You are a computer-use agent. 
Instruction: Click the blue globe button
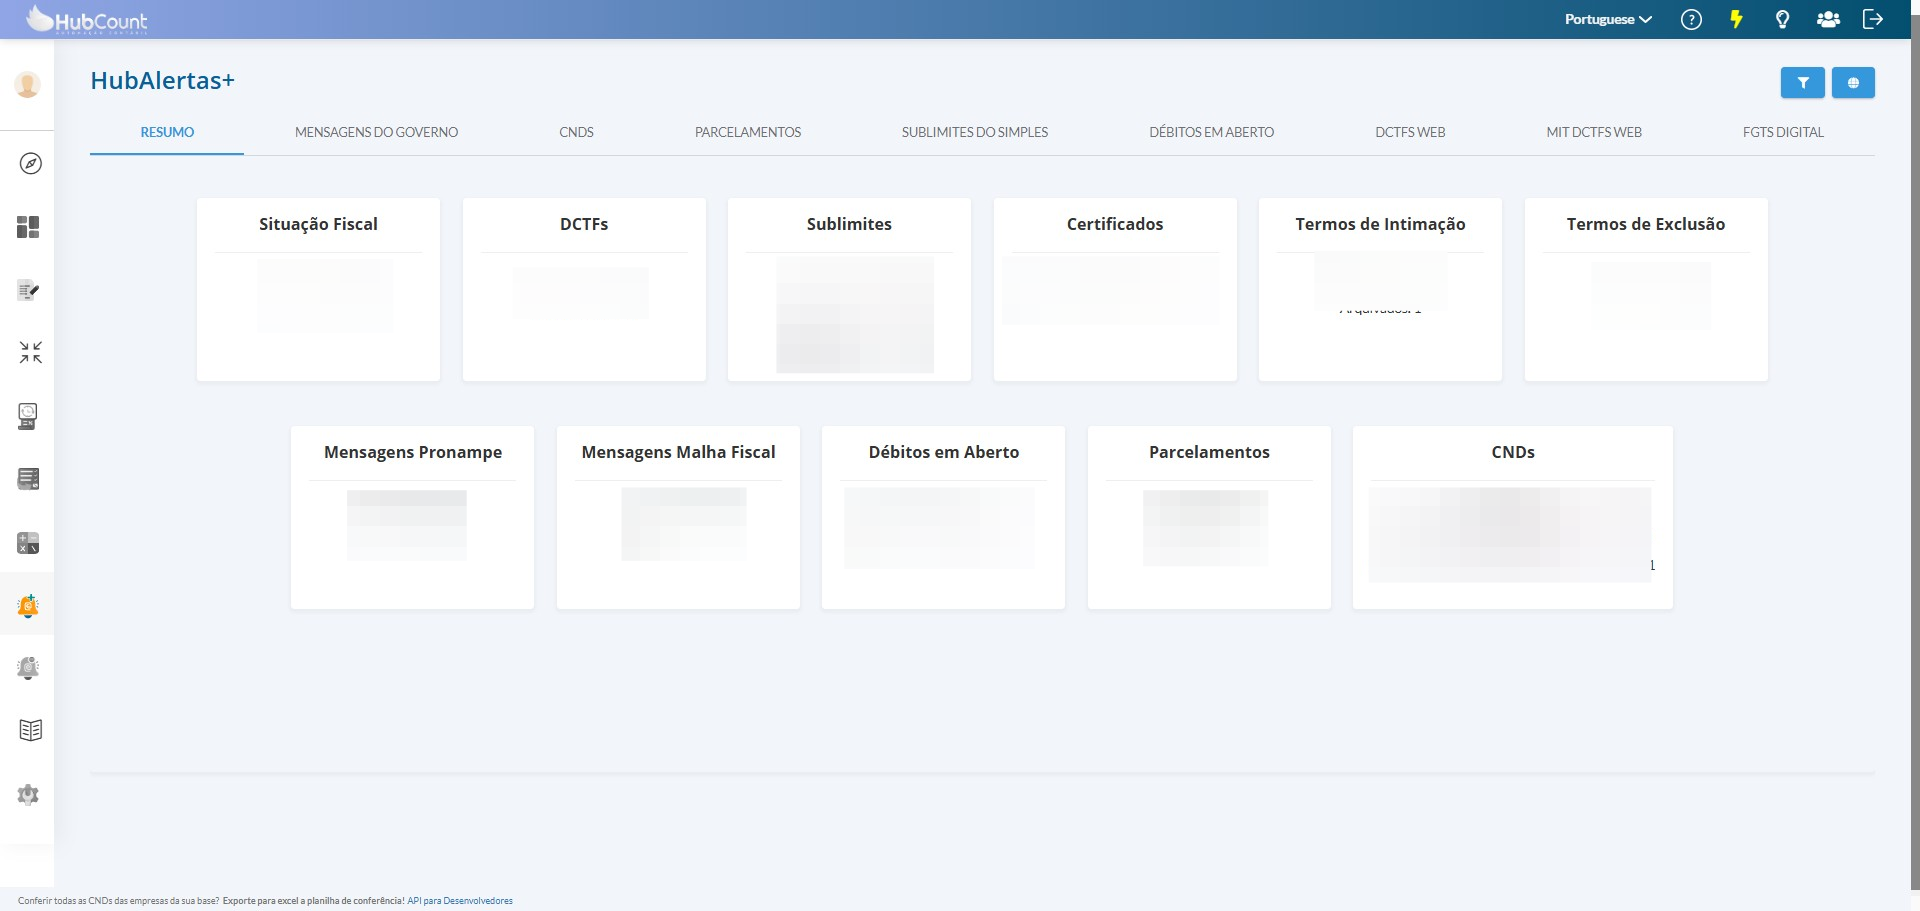click(x=1853, y=83)
